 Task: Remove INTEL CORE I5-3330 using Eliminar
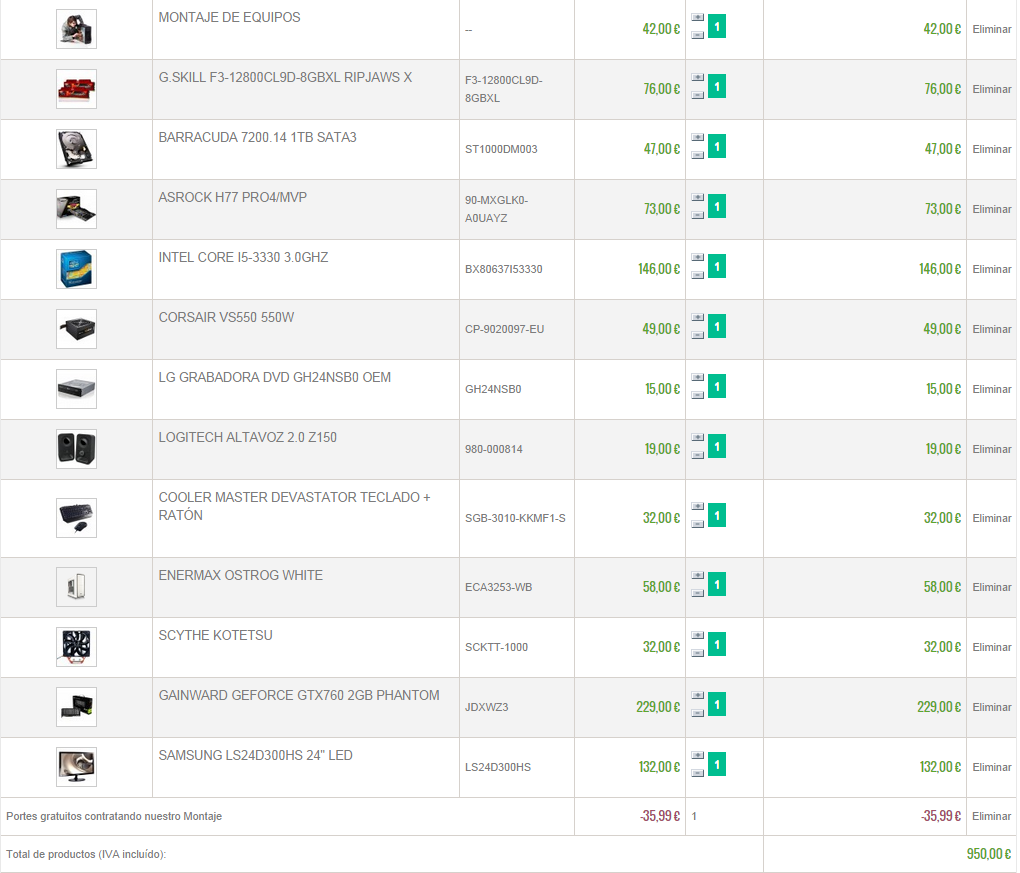tap(991, 269)
